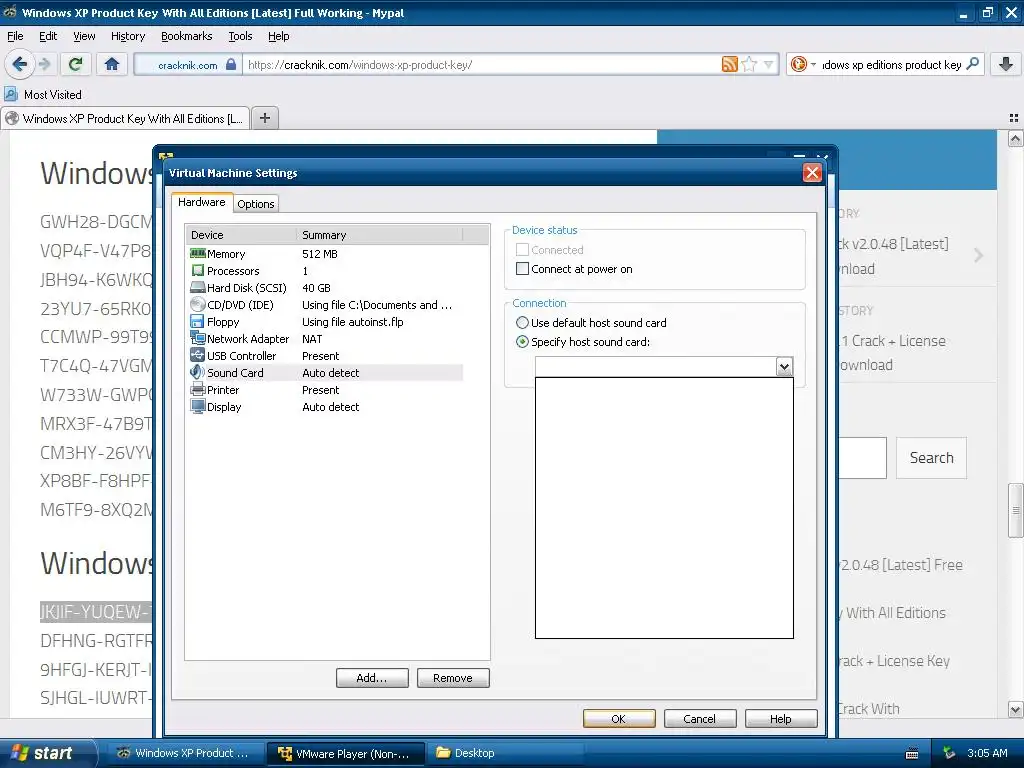Reload the page with refresh icon
This screenshot has height=768, width=1024.
(x=75, y=64)
